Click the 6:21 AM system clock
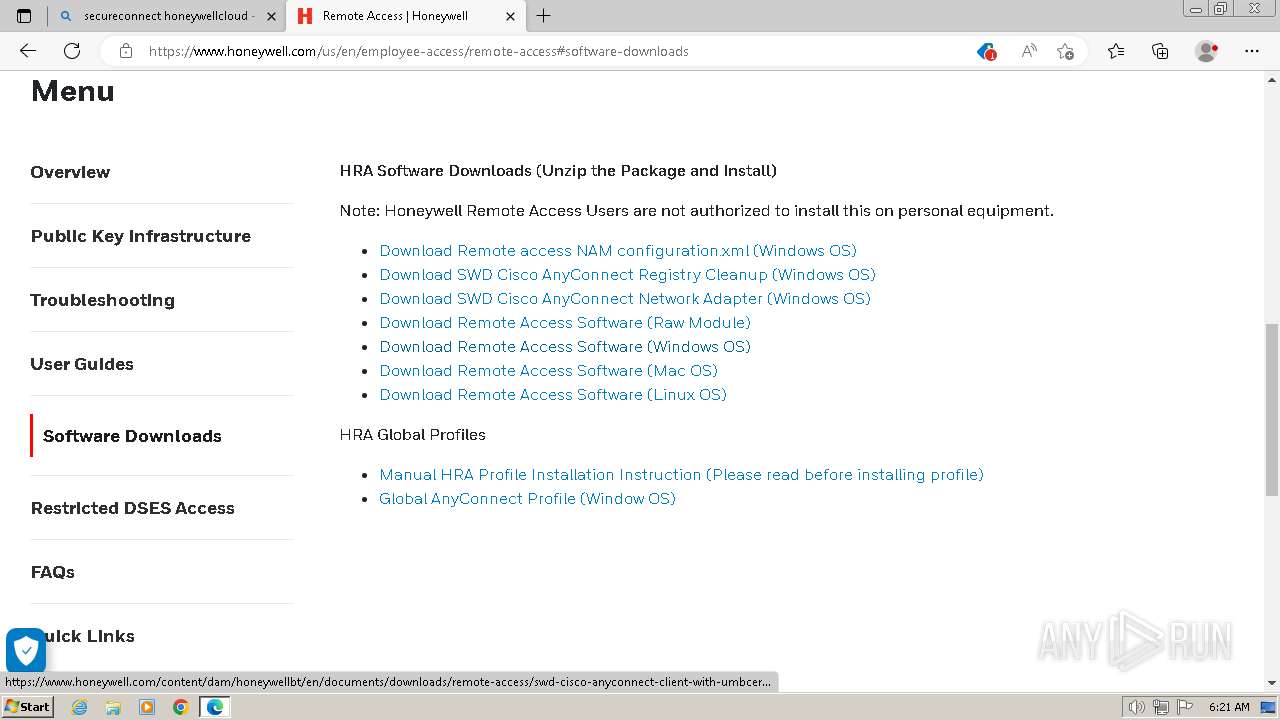Image resolution: width=1280 pixels, height=720 pixels. coord(1229,707)
